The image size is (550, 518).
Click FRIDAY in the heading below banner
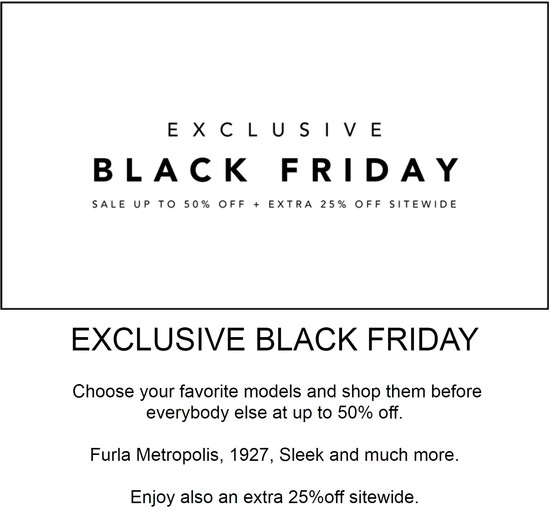(x=423, y=339)
